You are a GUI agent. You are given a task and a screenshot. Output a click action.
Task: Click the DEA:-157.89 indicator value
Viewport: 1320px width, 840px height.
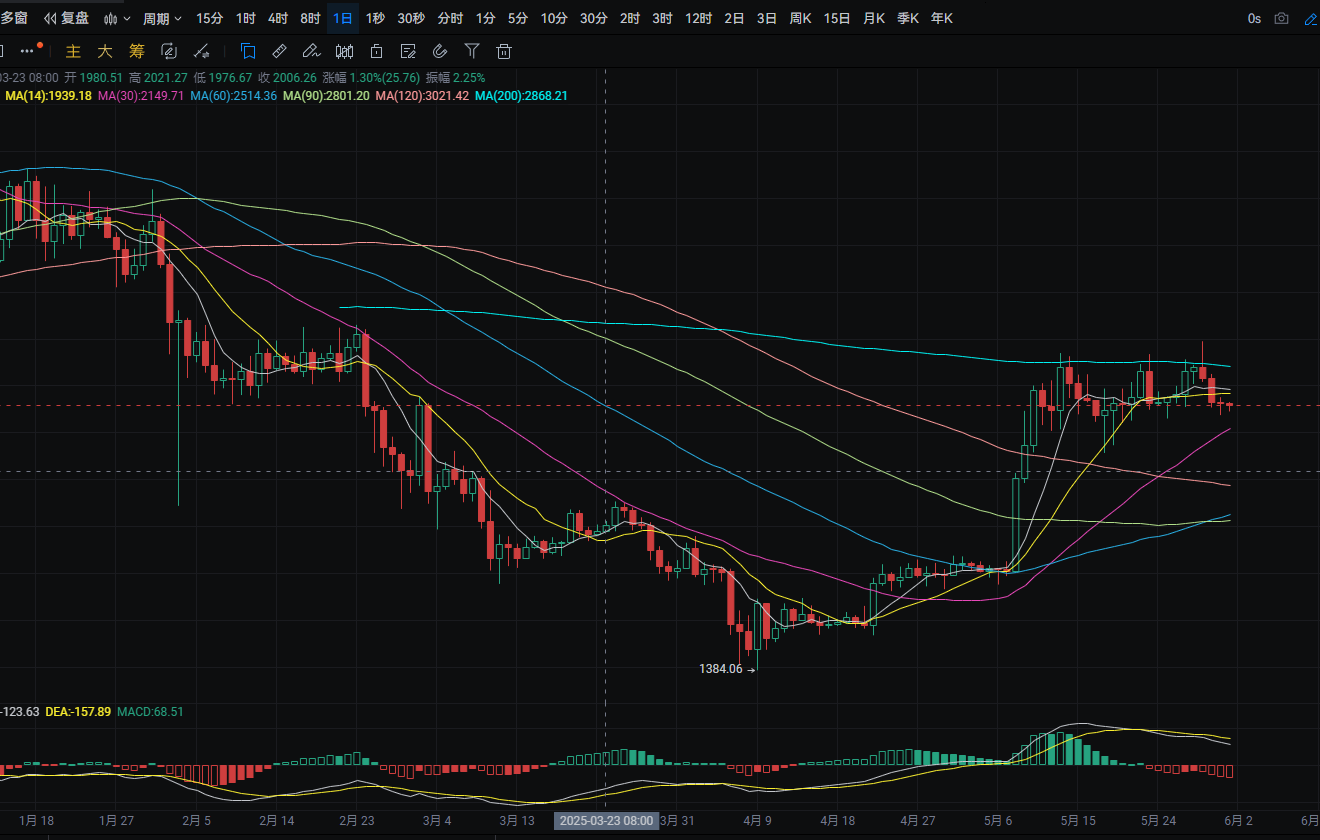[78, 712]
